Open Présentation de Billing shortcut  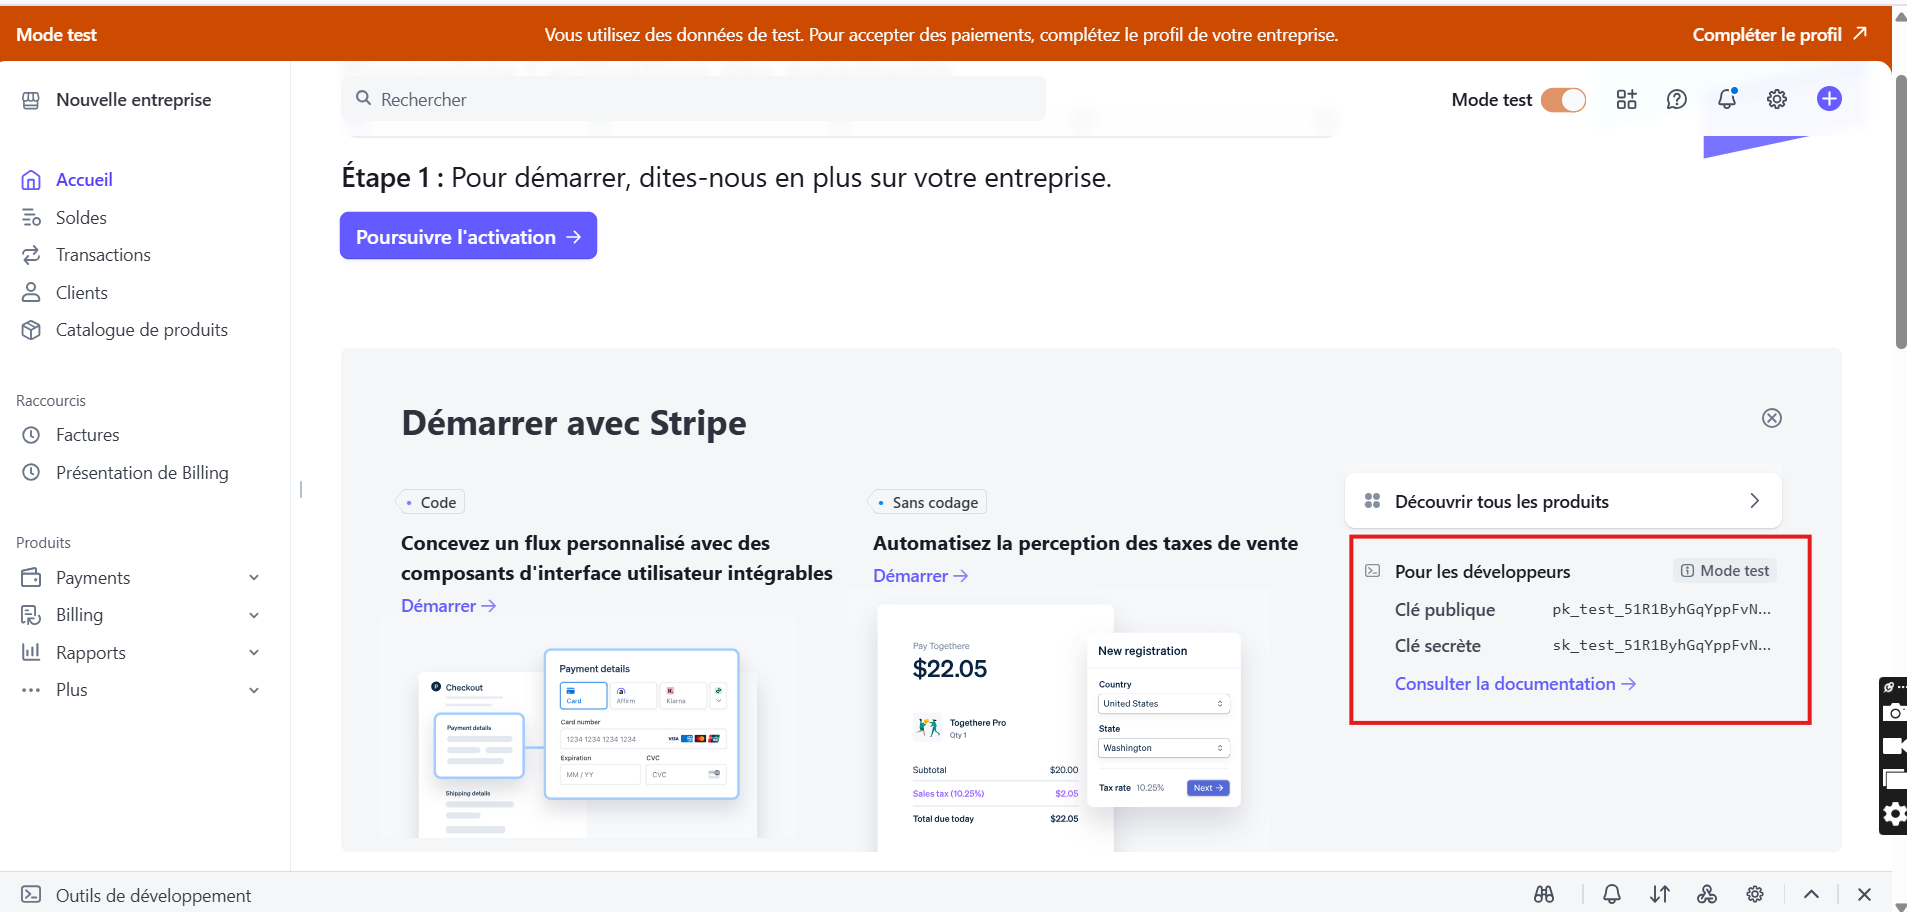[x=142, y=473]
